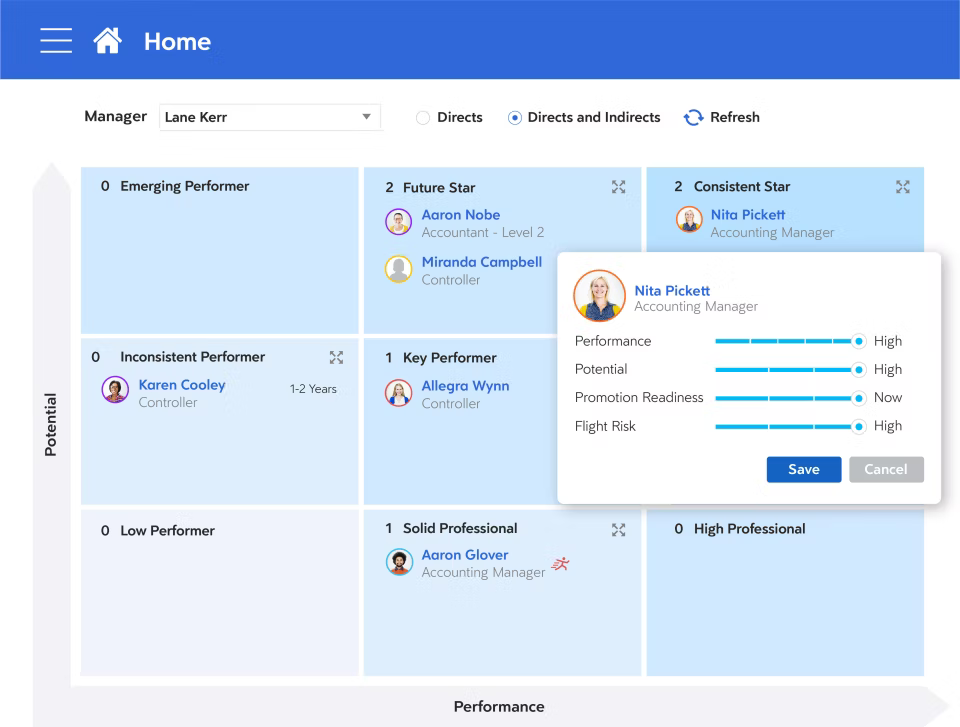Open the hamburger navigation menu
This screenshot has height=727, width=960.
pyautogui.click(x=56, y=40)
